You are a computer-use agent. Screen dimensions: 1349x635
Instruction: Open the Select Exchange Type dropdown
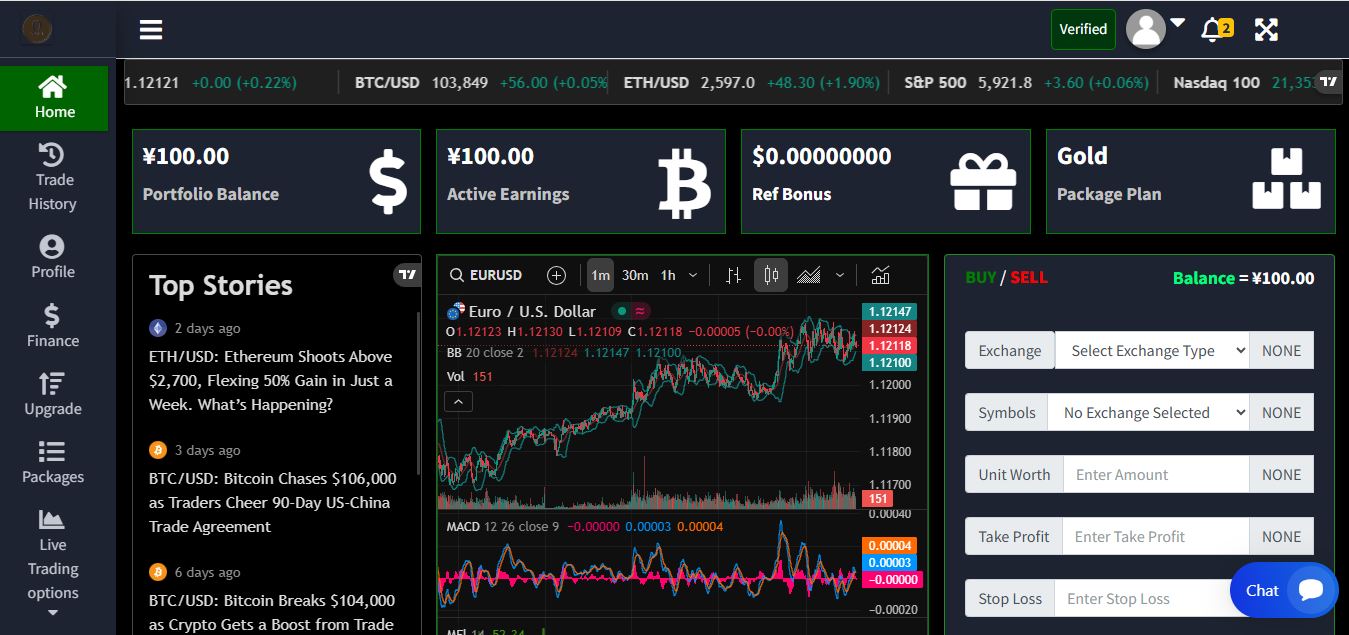click(1151, 351)
